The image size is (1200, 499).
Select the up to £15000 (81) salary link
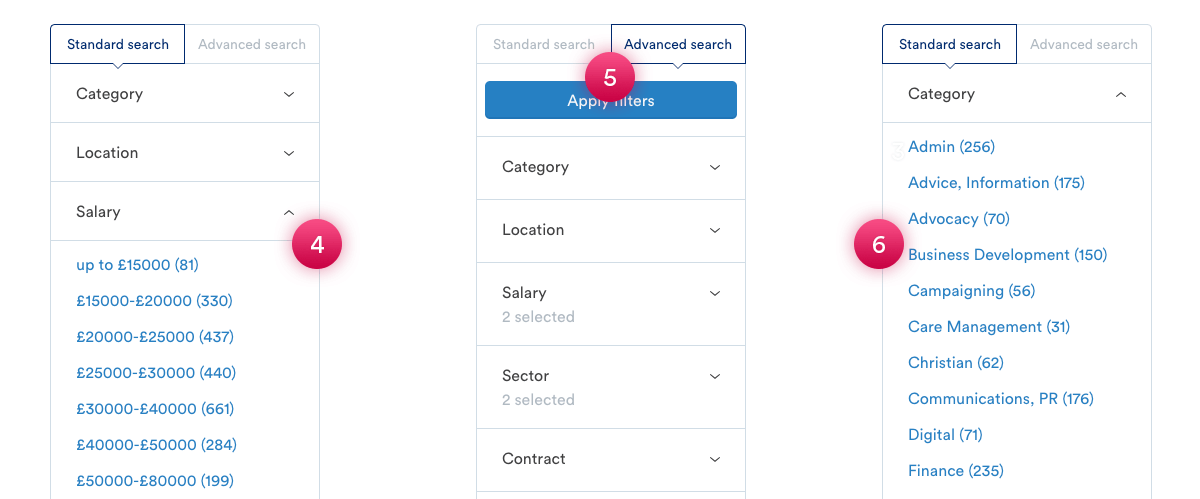[138, 265]
